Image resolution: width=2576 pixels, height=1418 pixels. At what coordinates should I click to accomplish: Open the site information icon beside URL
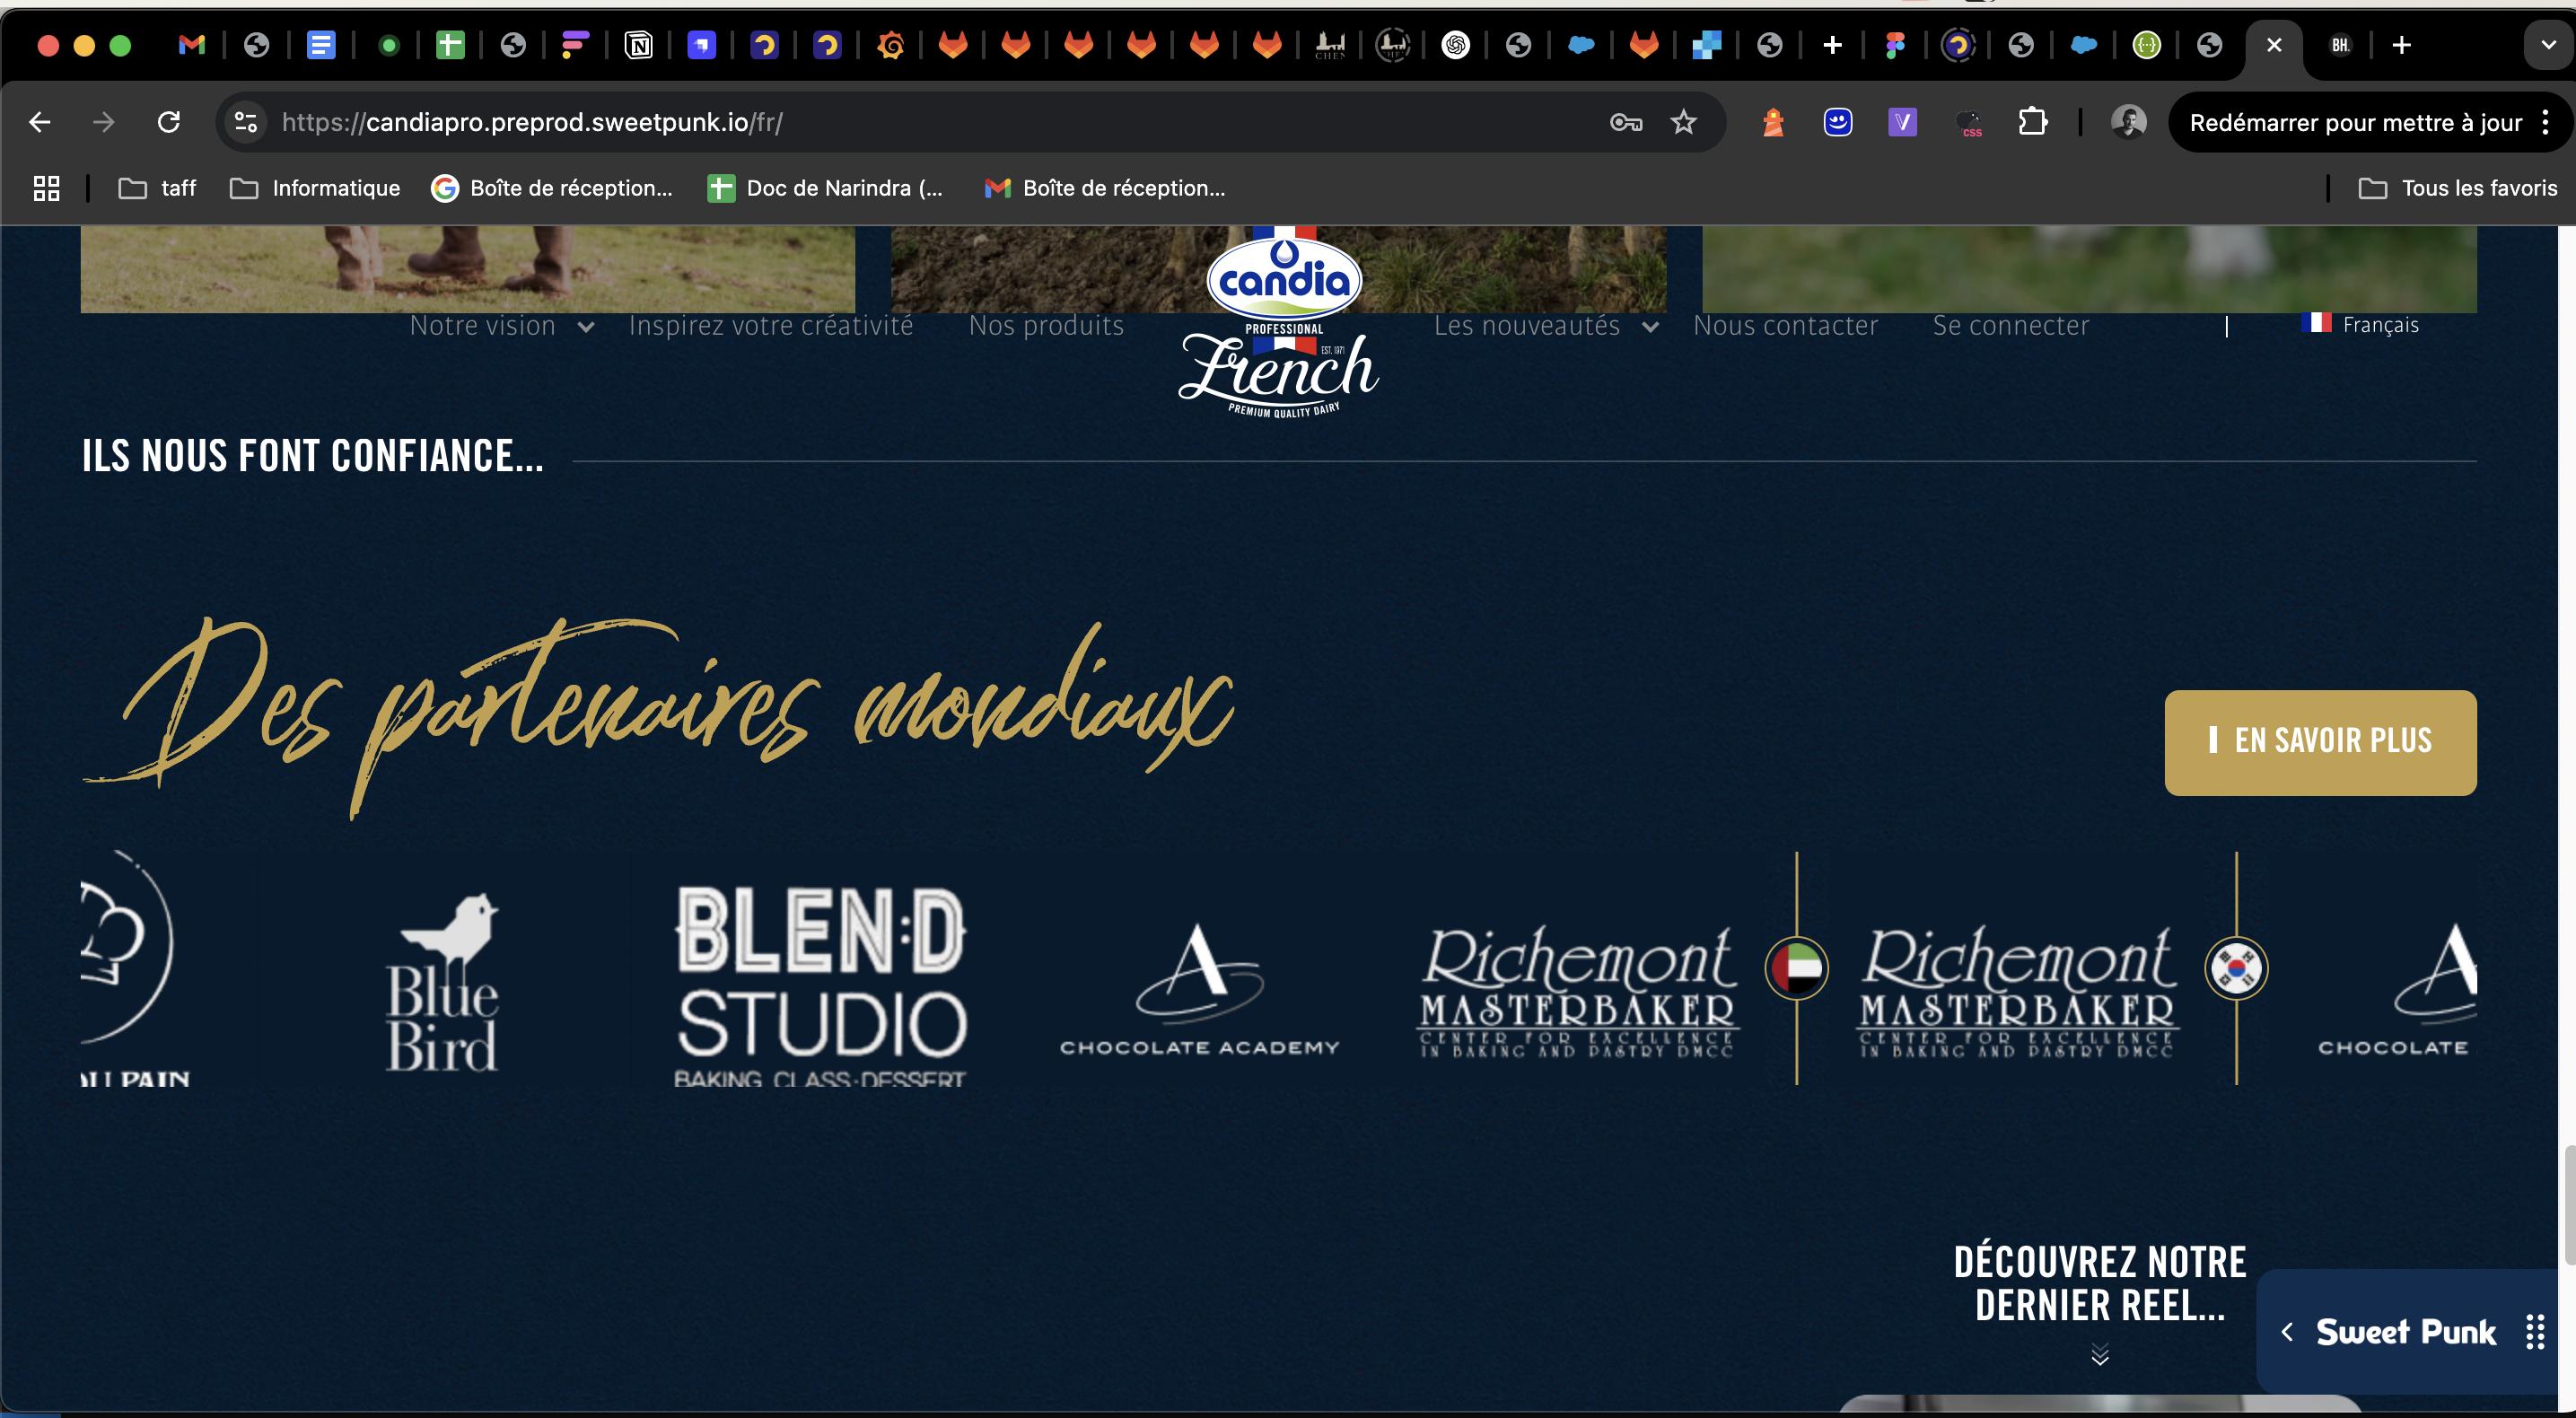pos(245,122)
